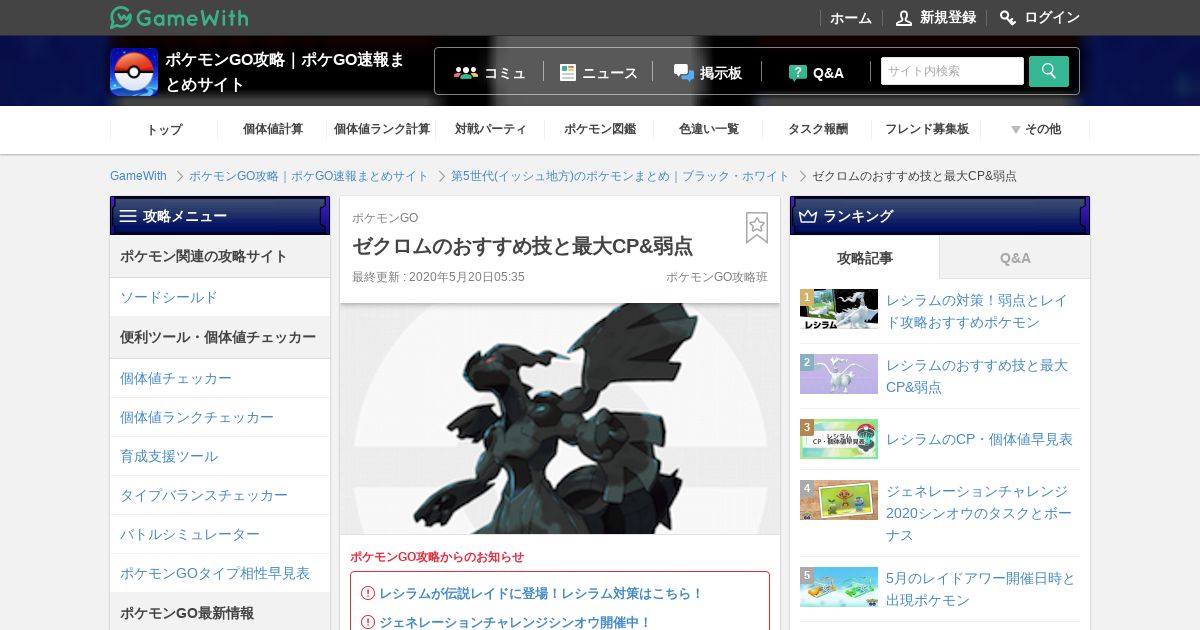Click the 新規登録 user icon
Image resolution: width=1200 pixels, height=630 pixels.
click(x=904, y=18)
